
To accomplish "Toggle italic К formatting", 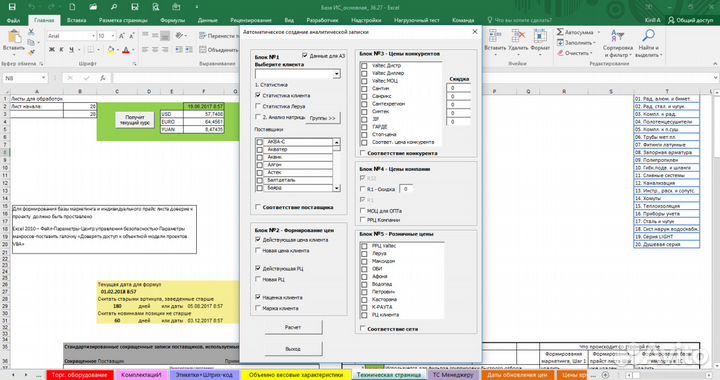I will (x=61, y=50).
